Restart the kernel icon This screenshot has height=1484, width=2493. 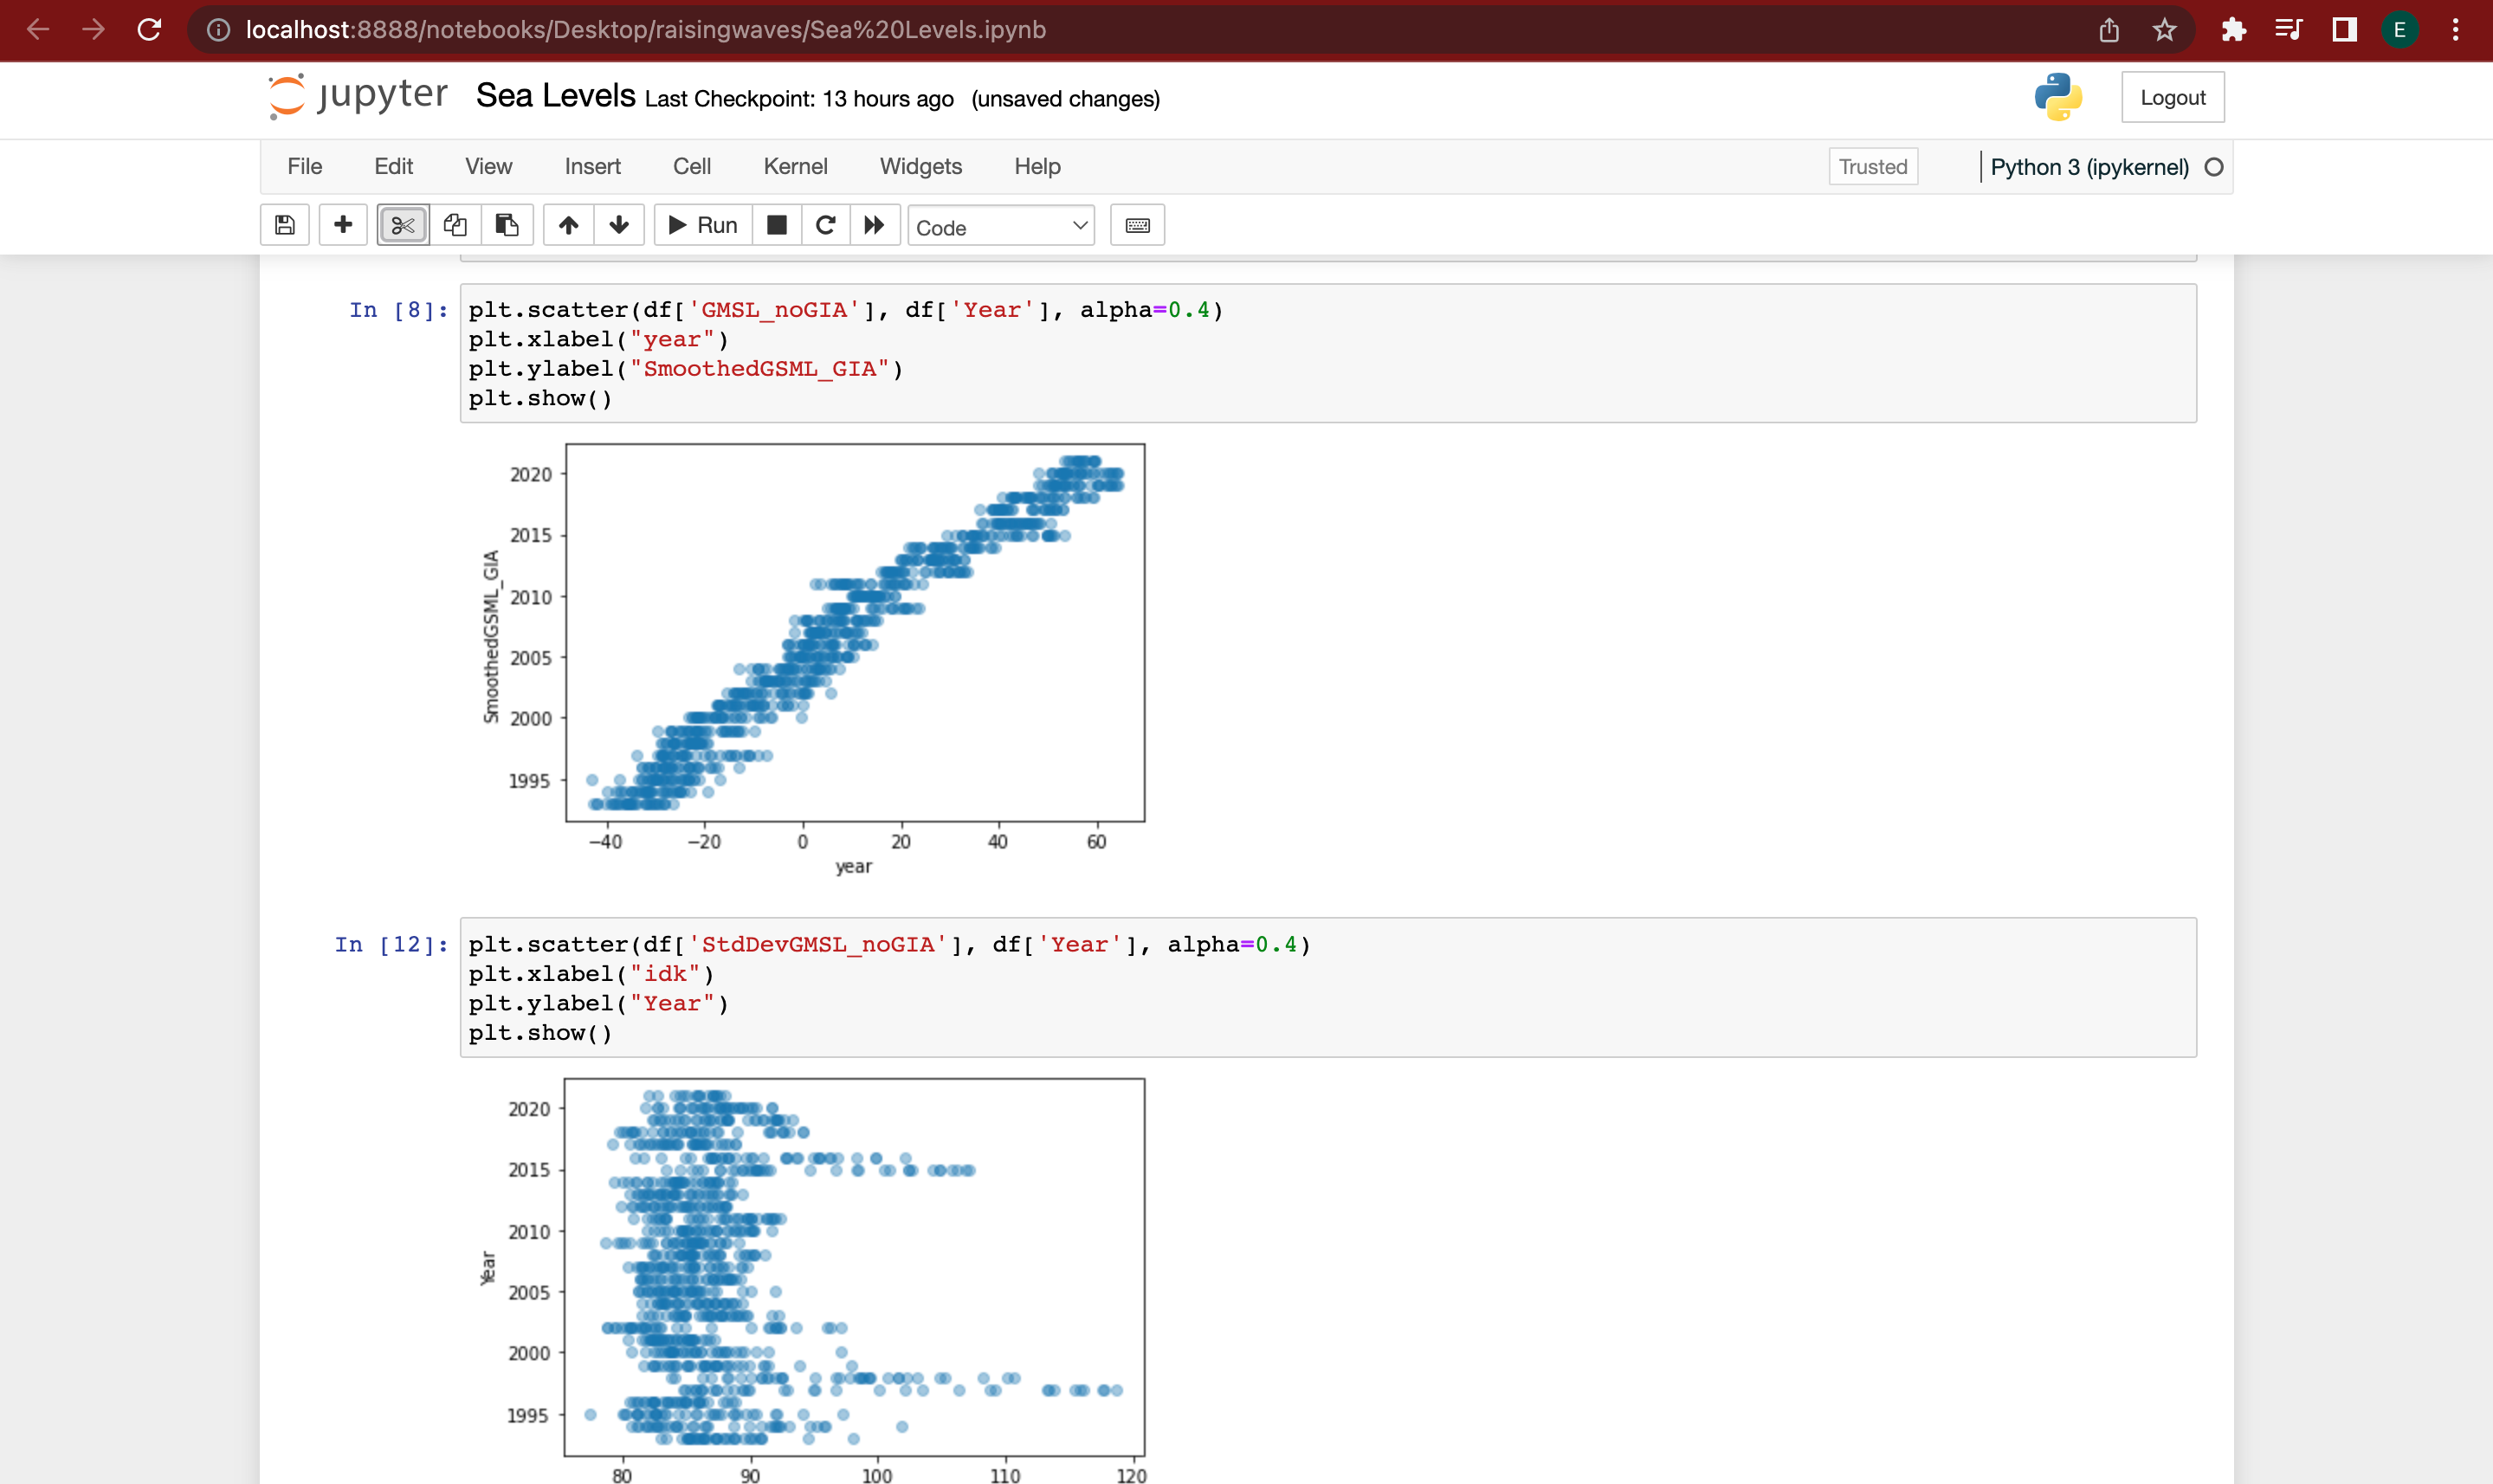click(x=825, y=225)
